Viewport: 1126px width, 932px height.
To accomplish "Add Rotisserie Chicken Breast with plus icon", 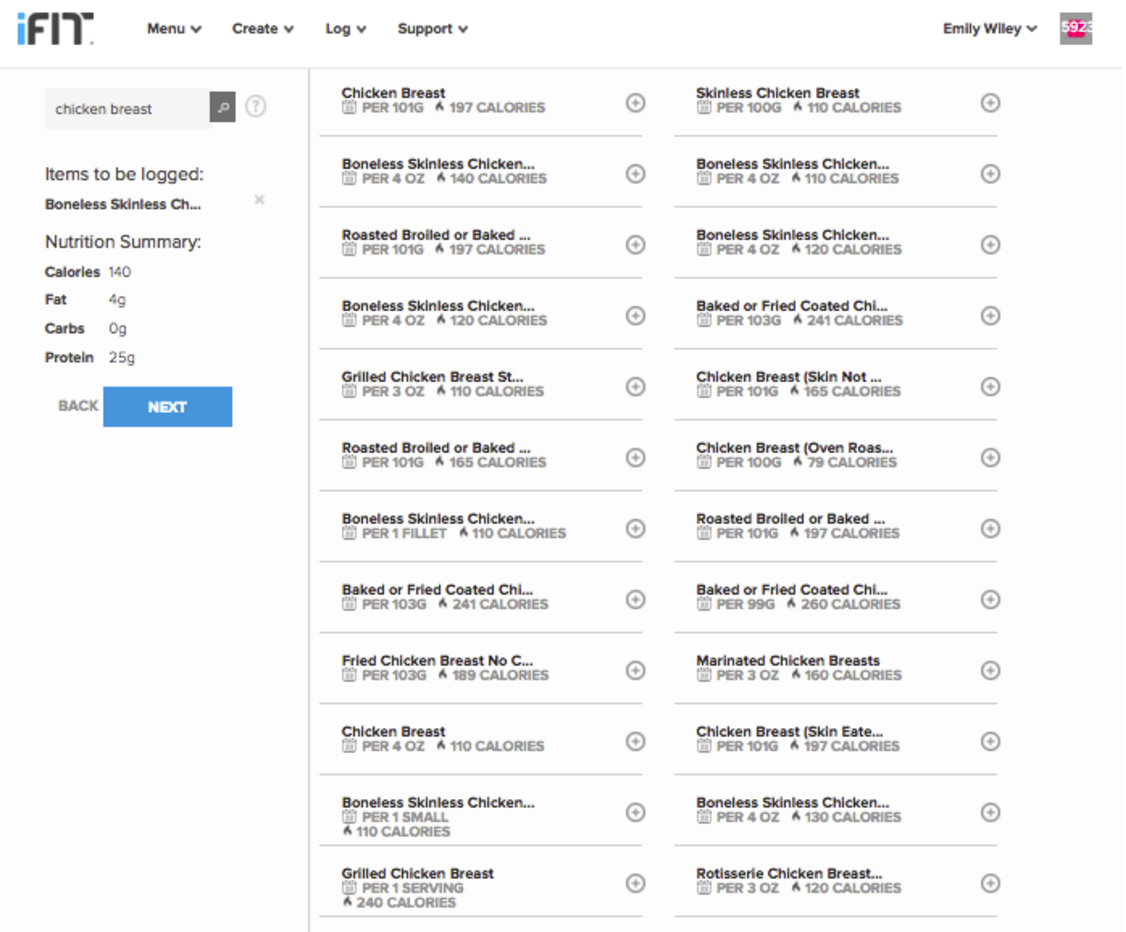I will (989, 883).
